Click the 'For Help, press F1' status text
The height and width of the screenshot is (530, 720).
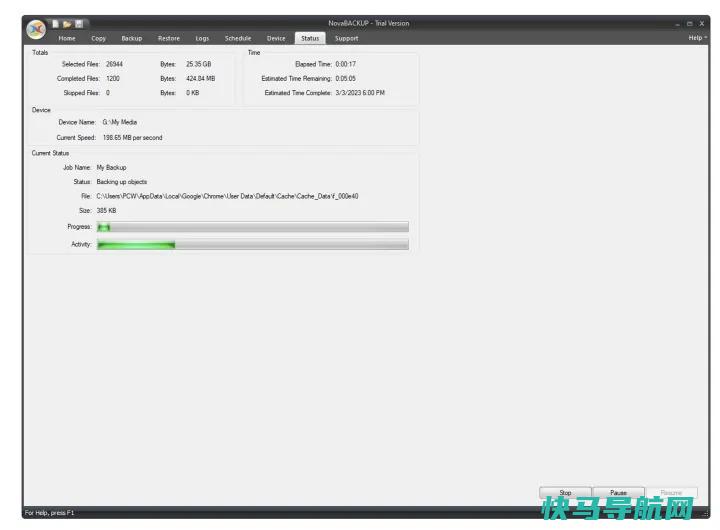tap(49, 513)
